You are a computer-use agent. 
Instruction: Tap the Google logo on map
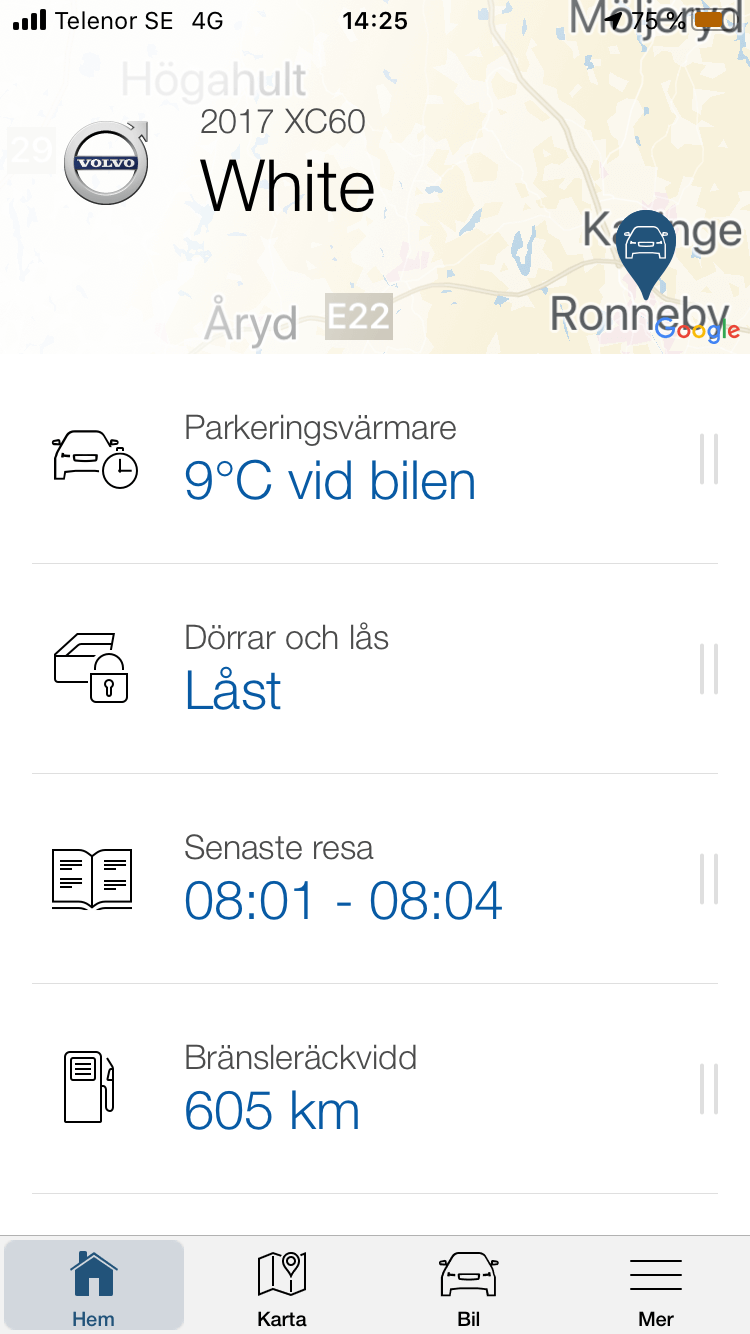[x=698, y=331]
